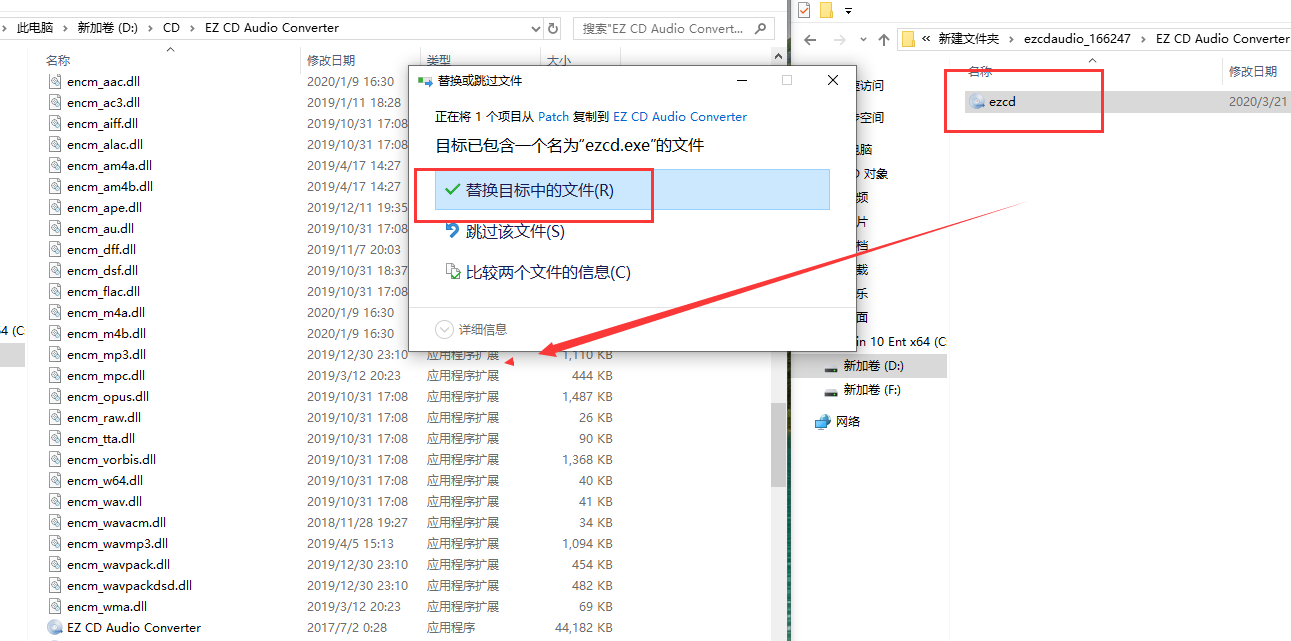Go back in the right Explorer window
The image size is (1291, 641).
click(810, 39)
